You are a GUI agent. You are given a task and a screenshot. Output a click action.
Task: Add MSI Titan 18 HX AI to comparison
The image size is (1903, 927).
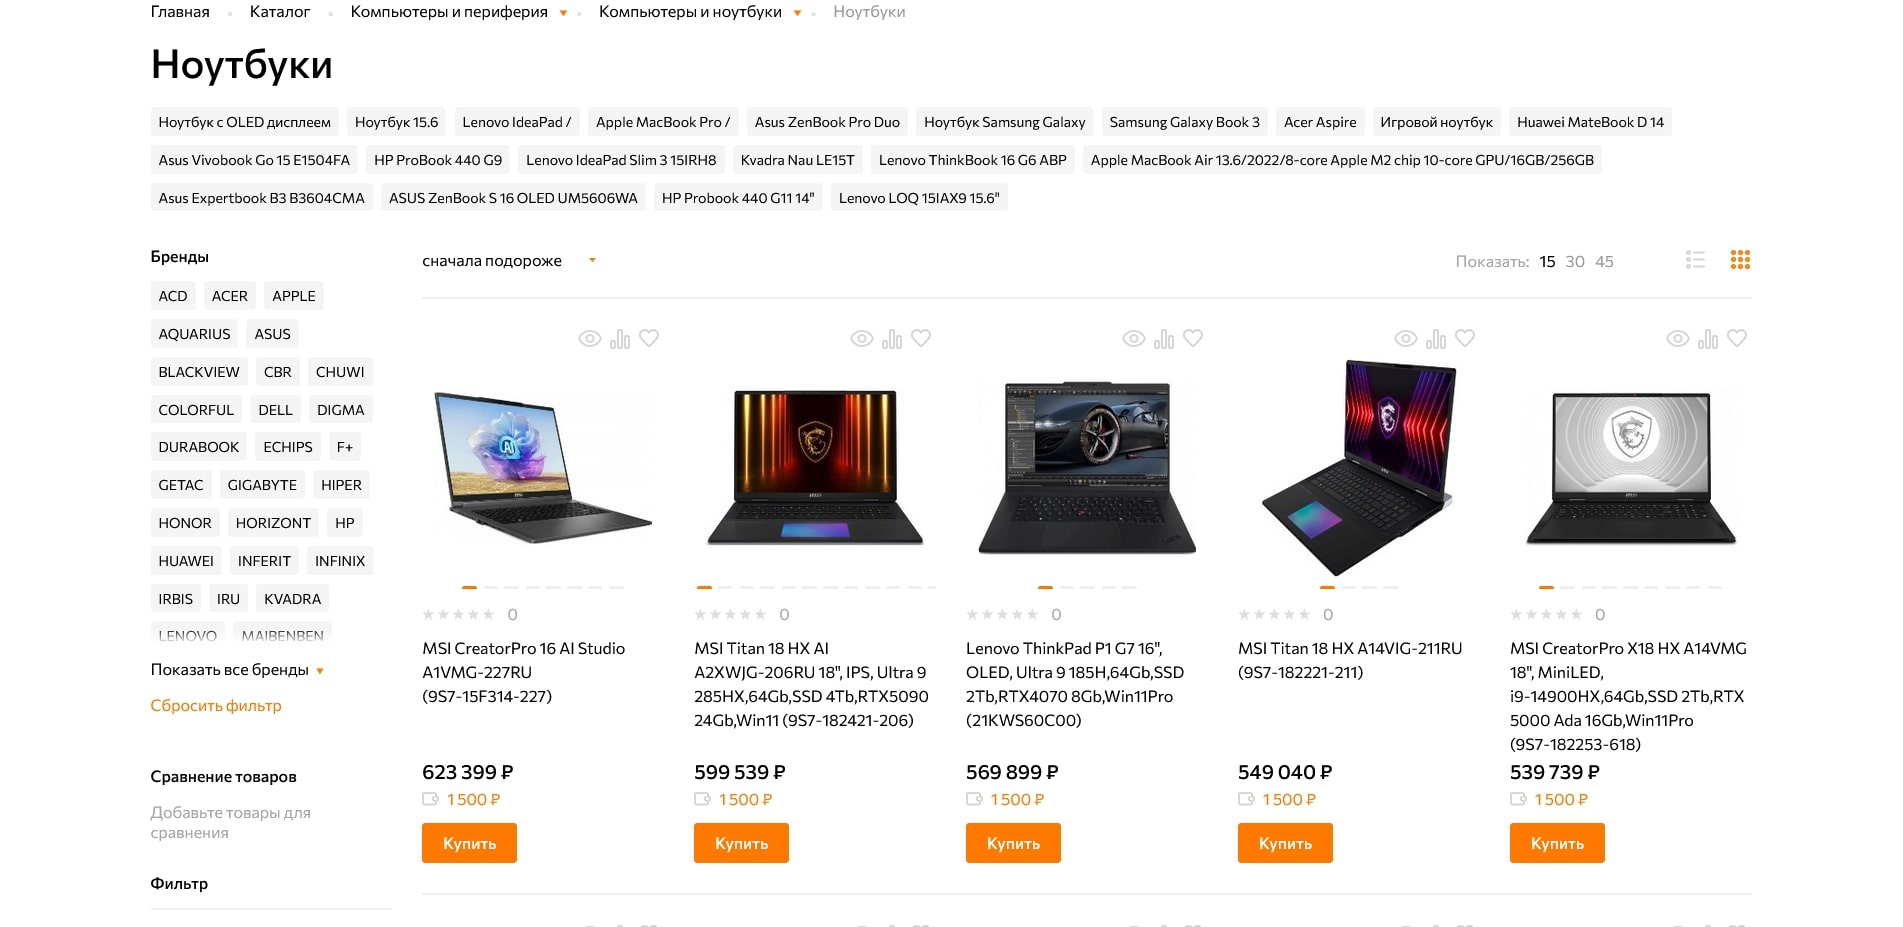[892, 339]
